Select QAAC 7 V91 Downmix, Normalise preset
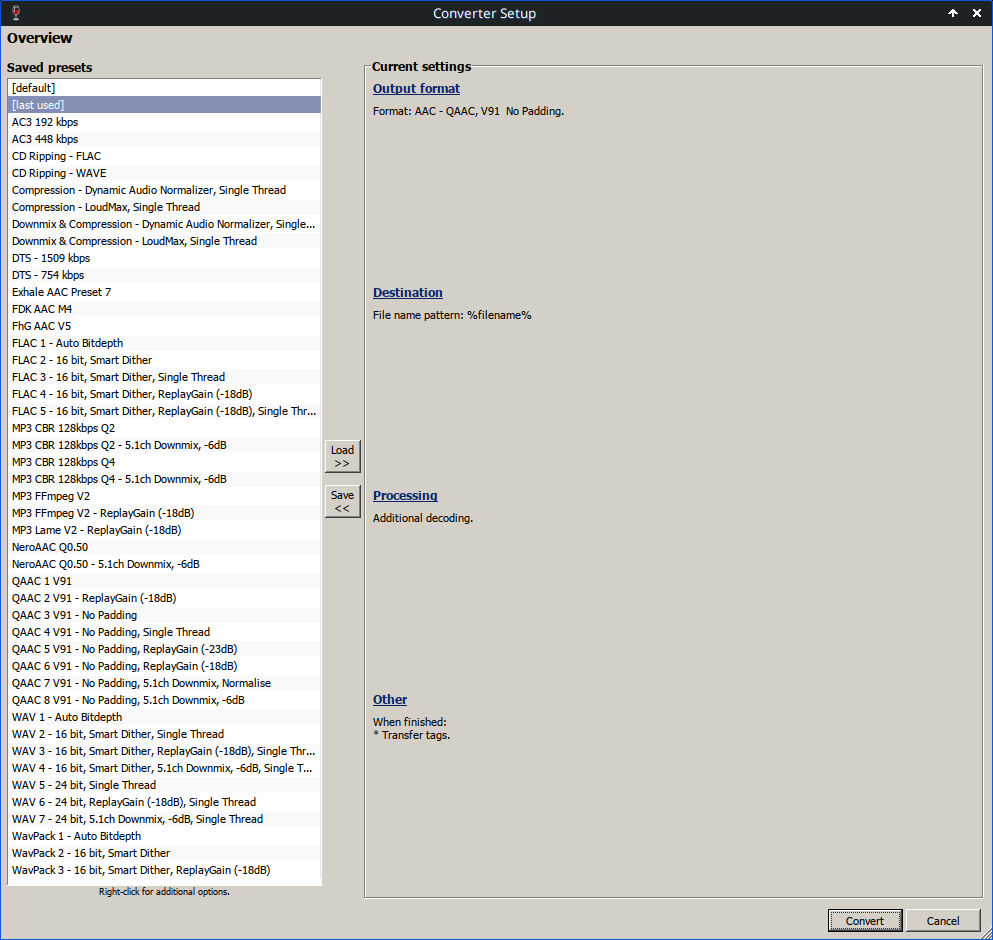993x940 pixels. tap(164, 683)
